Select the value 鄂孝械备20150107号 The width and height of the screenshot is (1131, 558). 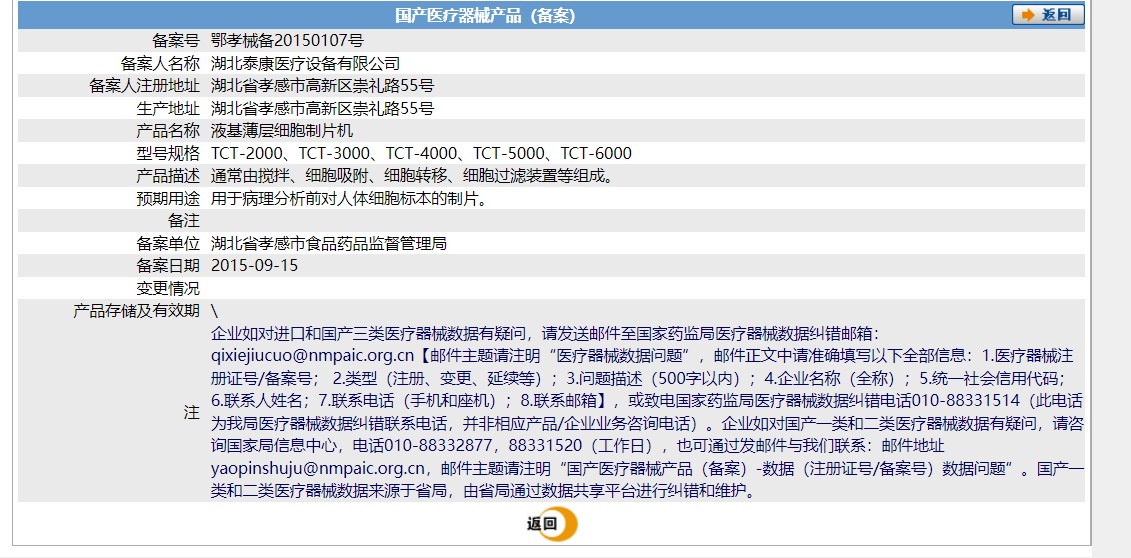(287, 41)
